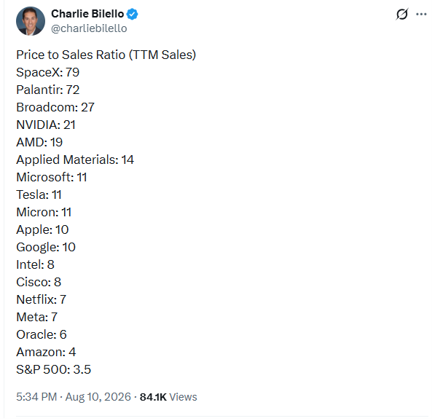Click the Price to Sales Ratio heading line
This screenshot has height=419, width=432.
(x=106, y=55)
